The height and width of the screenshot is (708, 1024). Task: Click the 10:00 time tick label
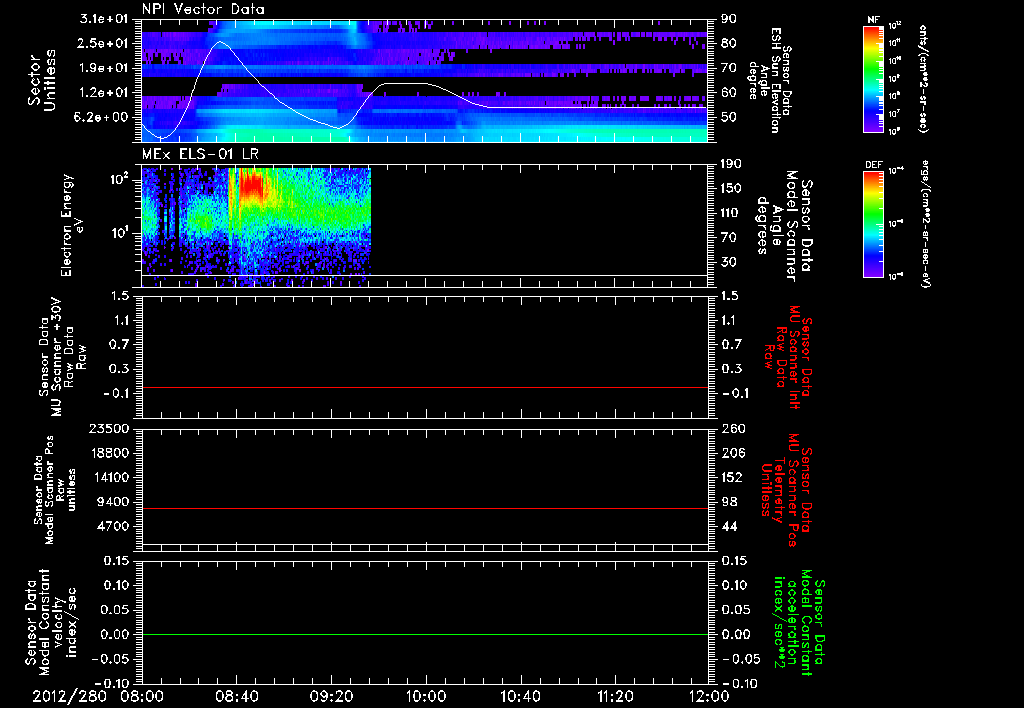(x=426, y=697)
